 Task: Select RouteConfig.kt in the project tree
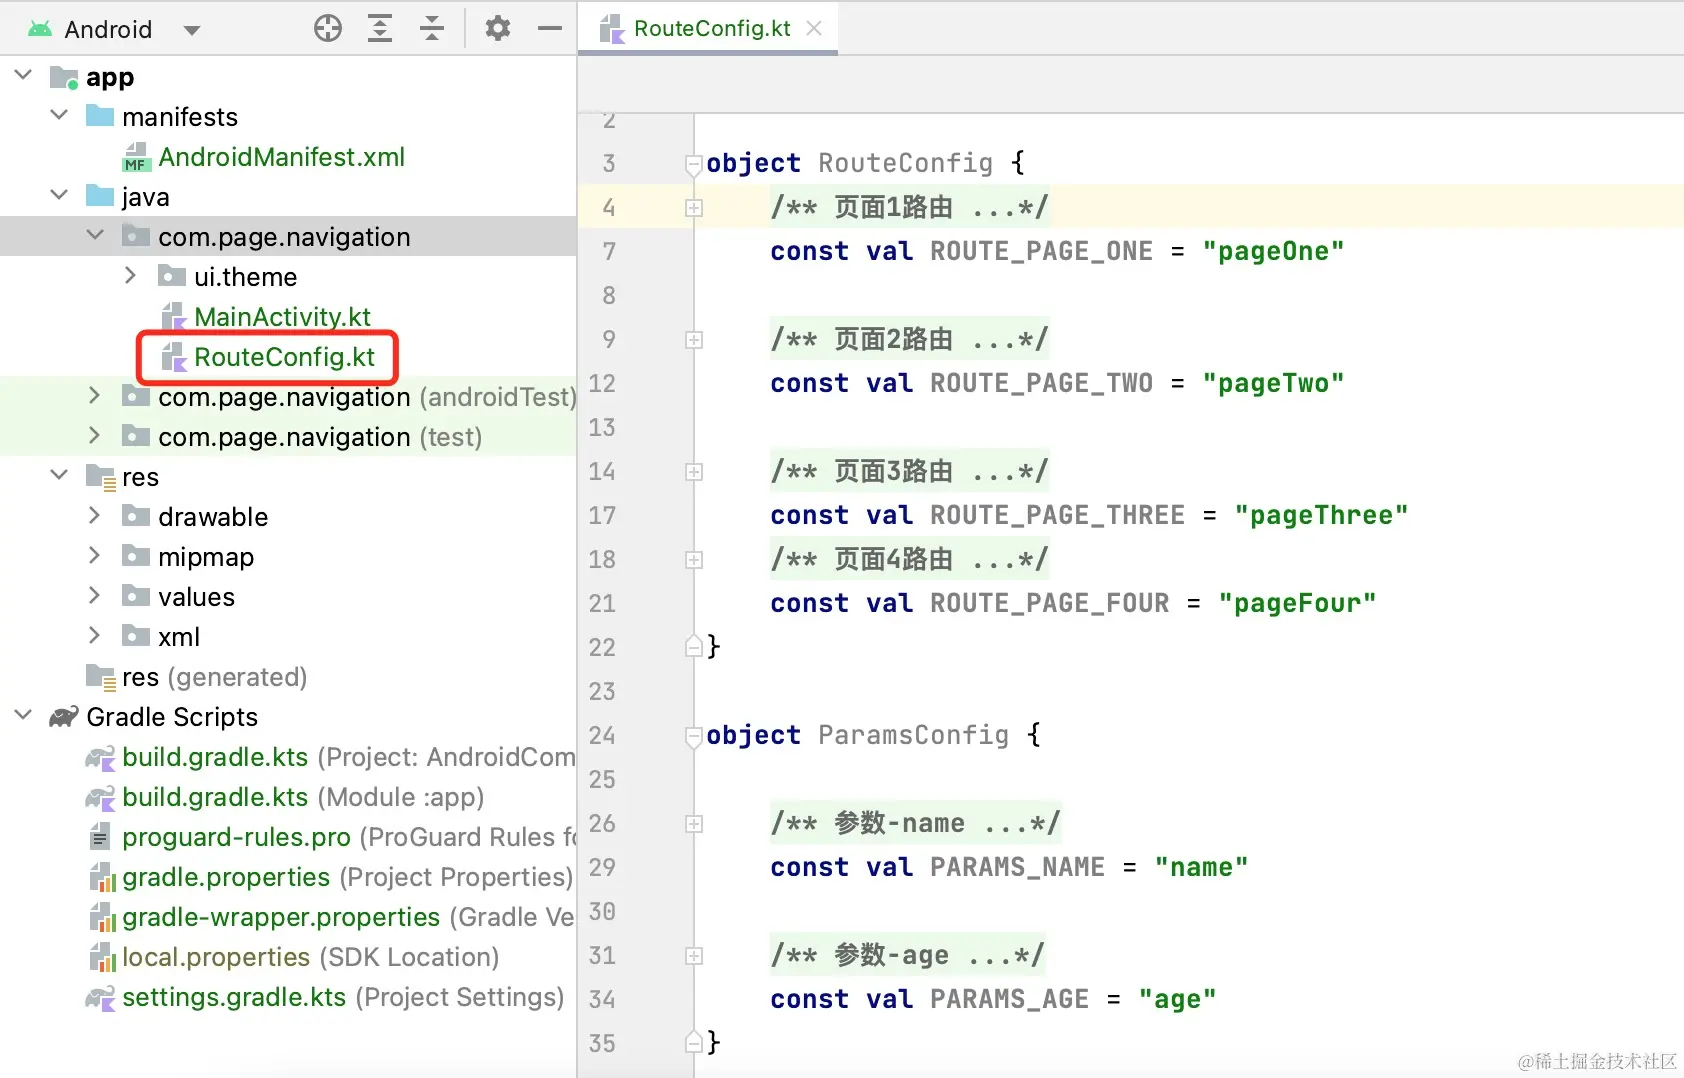[284, 357]
